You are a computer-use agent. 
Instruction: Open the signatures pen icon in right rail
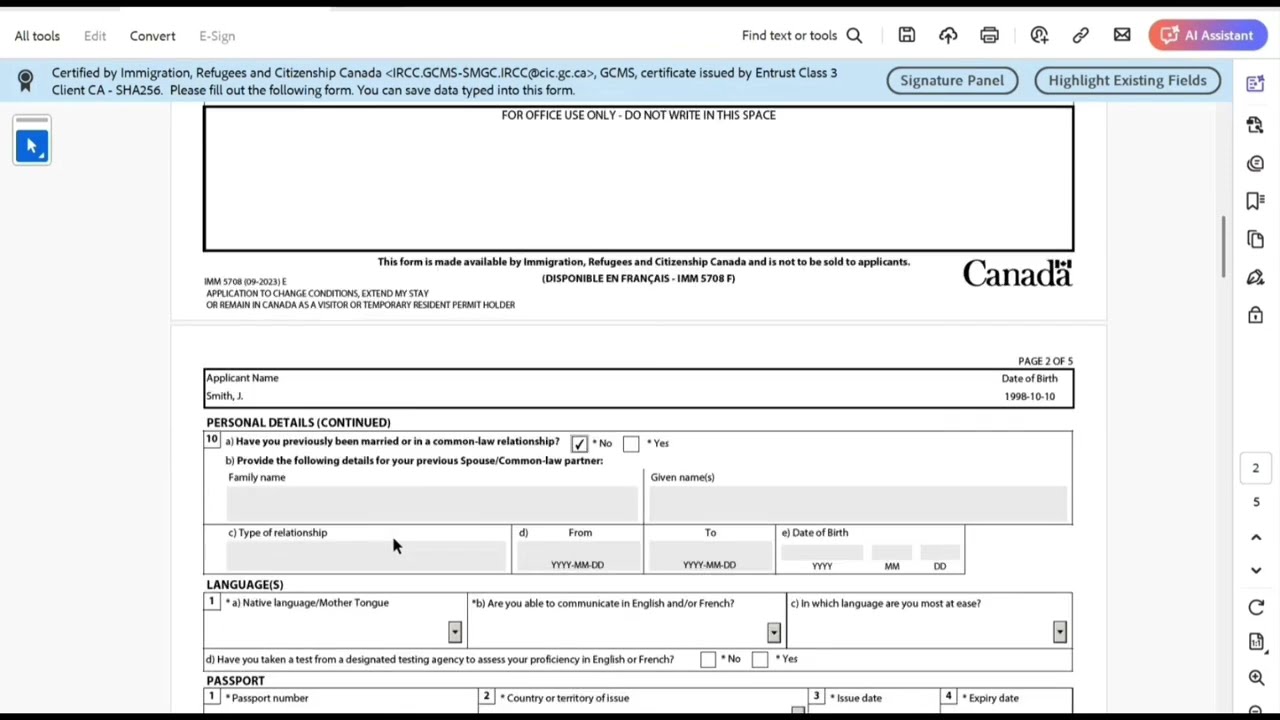pyautogui.click(x=1256, y=277)
